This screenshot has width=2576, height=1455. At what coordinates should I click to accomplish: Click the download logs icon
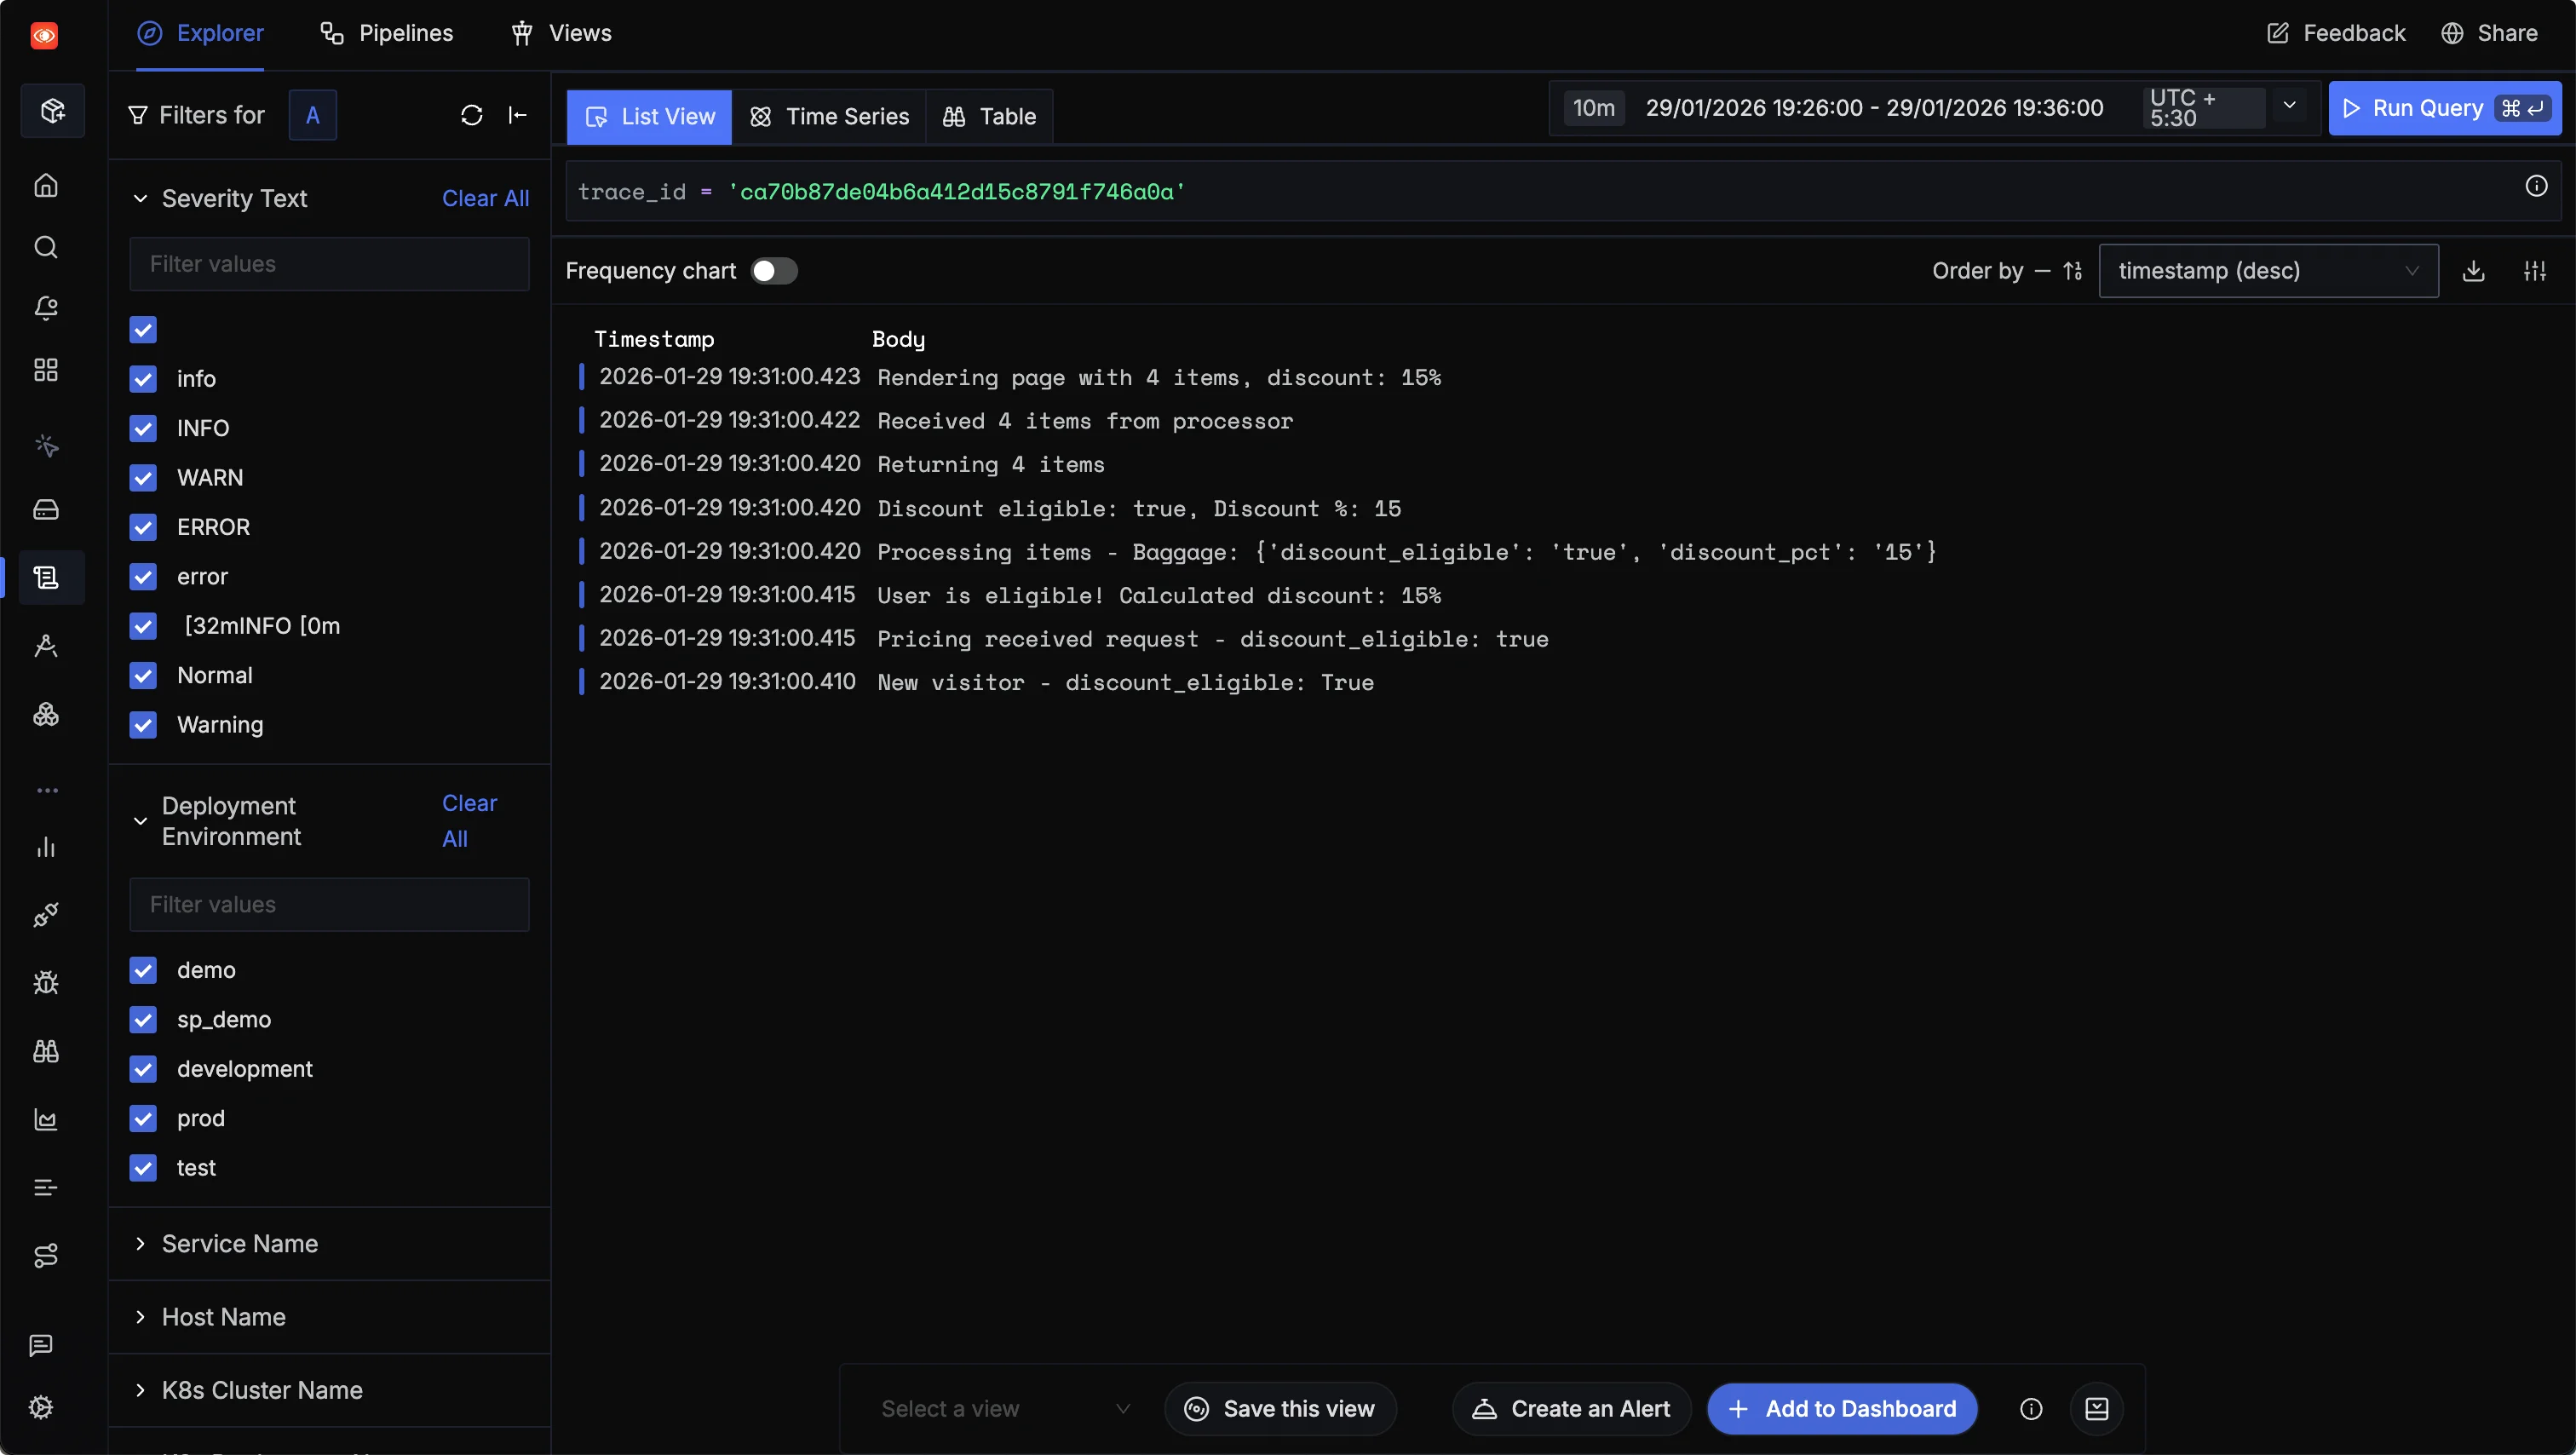(x=2473, y=271)
